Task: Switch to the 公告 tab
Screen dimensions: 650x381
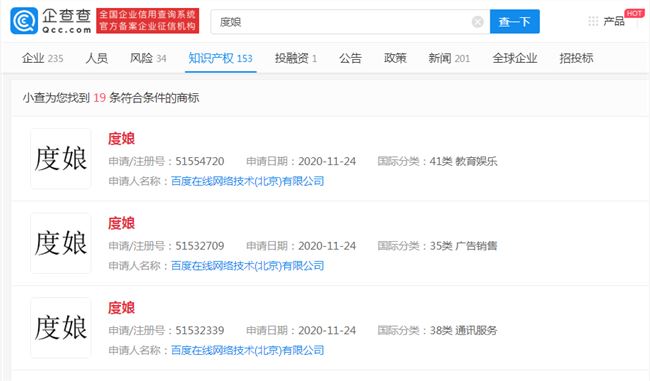Action: click(350, 58)
